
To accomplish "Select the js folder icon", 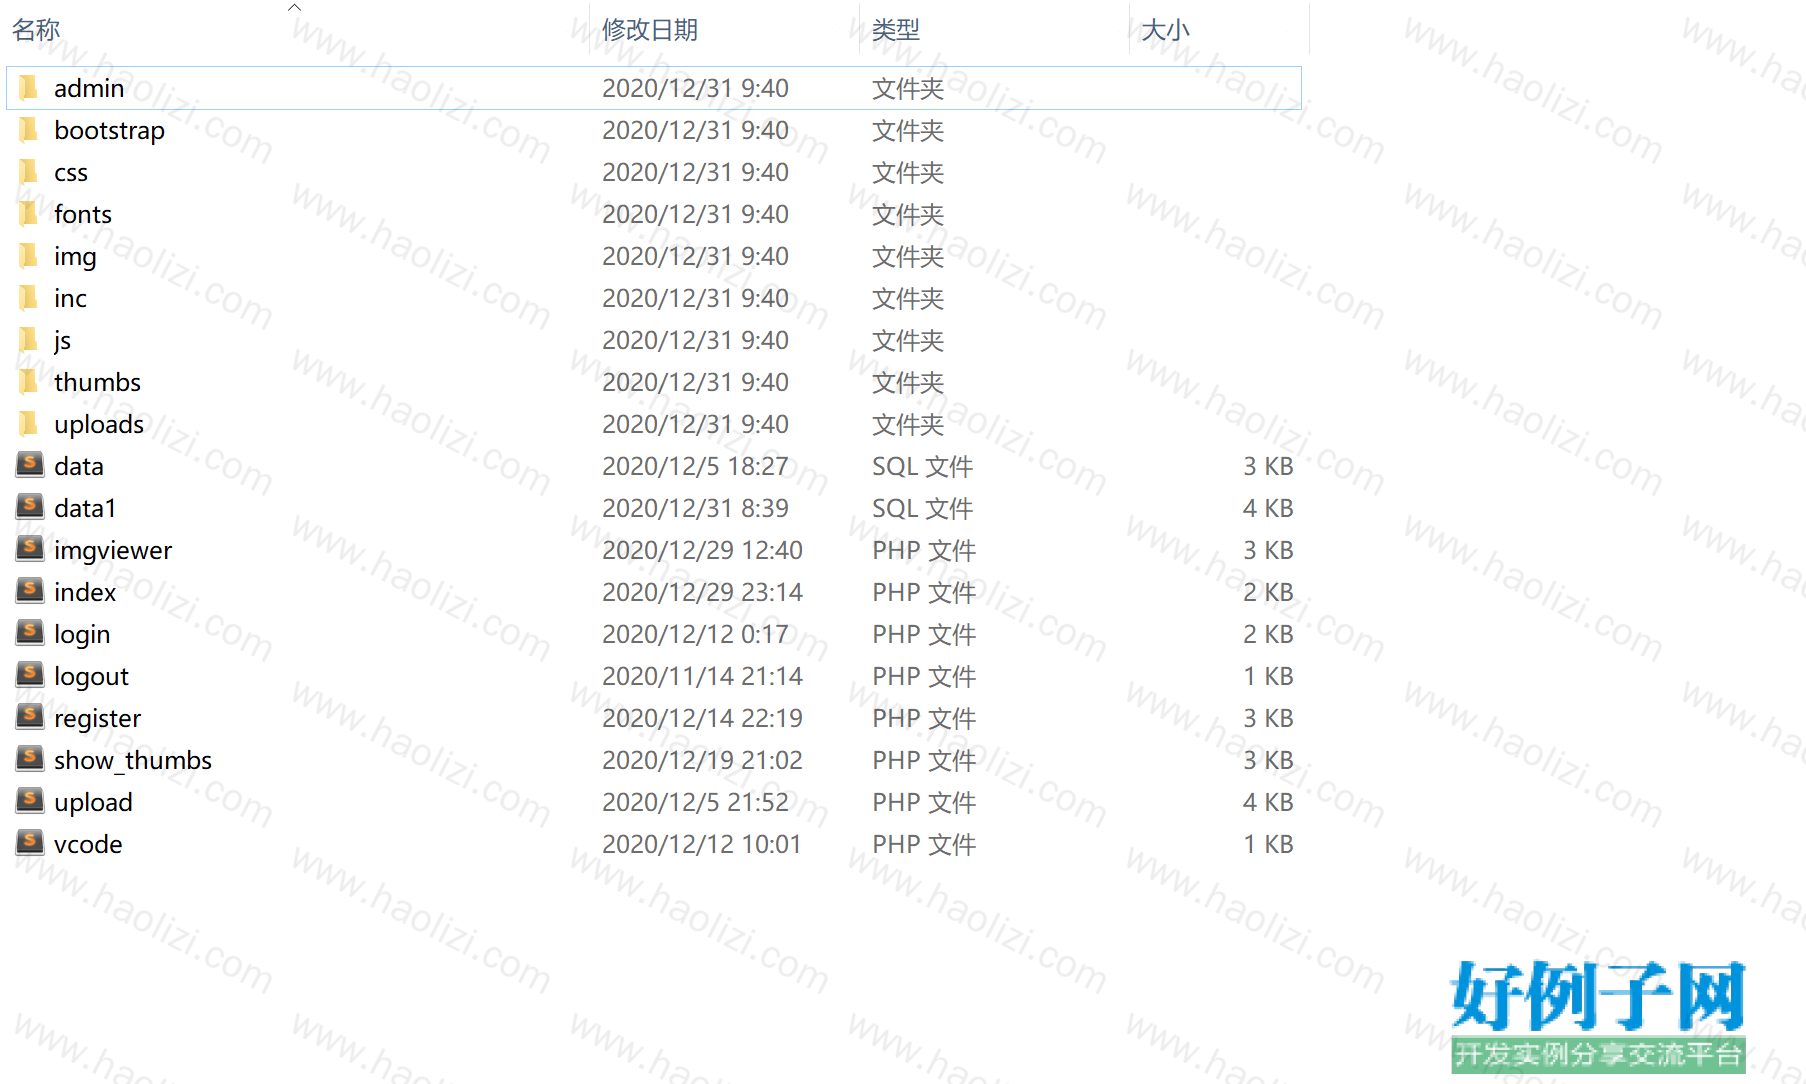I will point(29,340).
